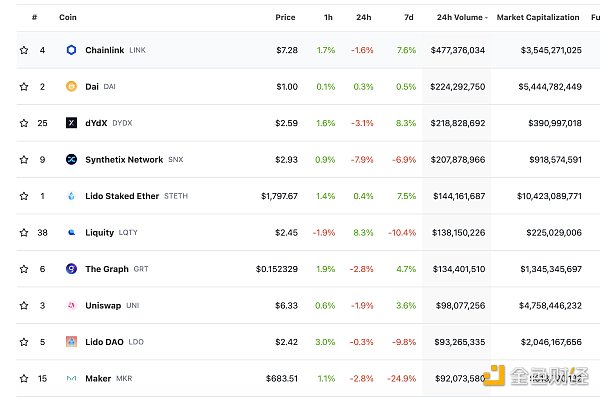
Task: Click the Synthetix Network logo icon
Action: 71,159
